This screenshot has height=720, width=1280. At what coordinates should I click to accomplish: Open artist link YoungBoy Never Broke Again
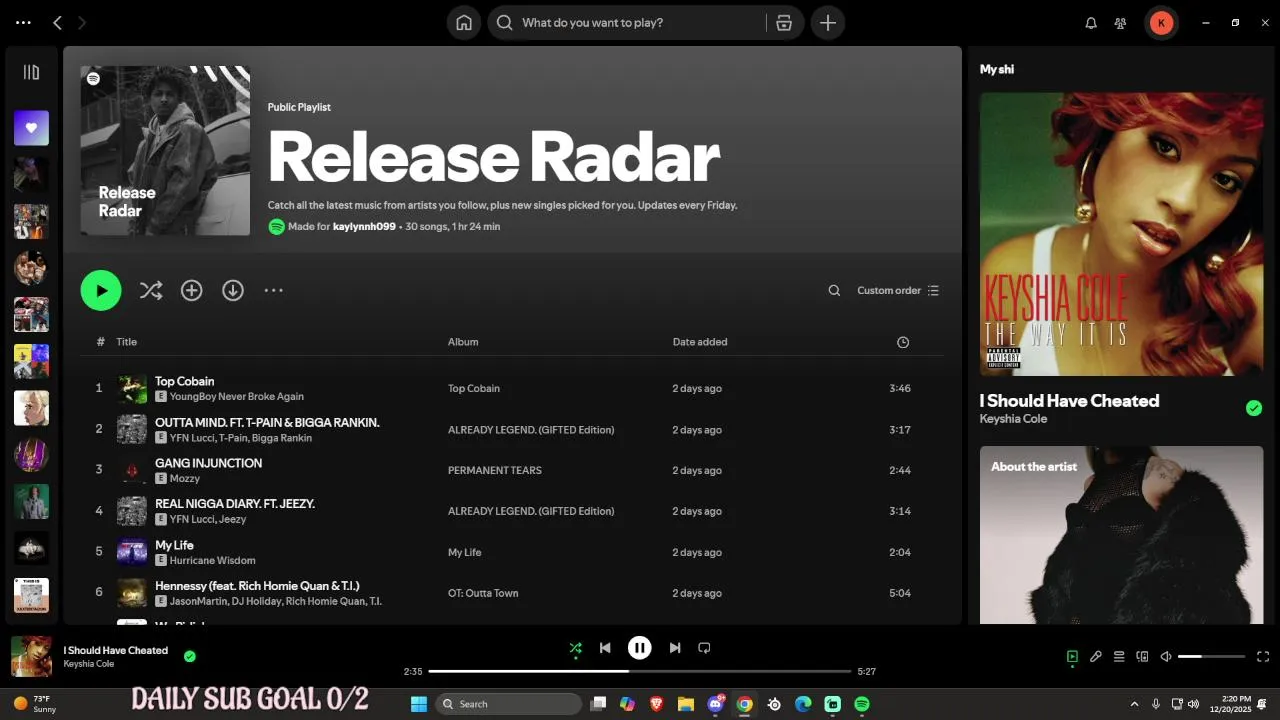coord(237,397)
